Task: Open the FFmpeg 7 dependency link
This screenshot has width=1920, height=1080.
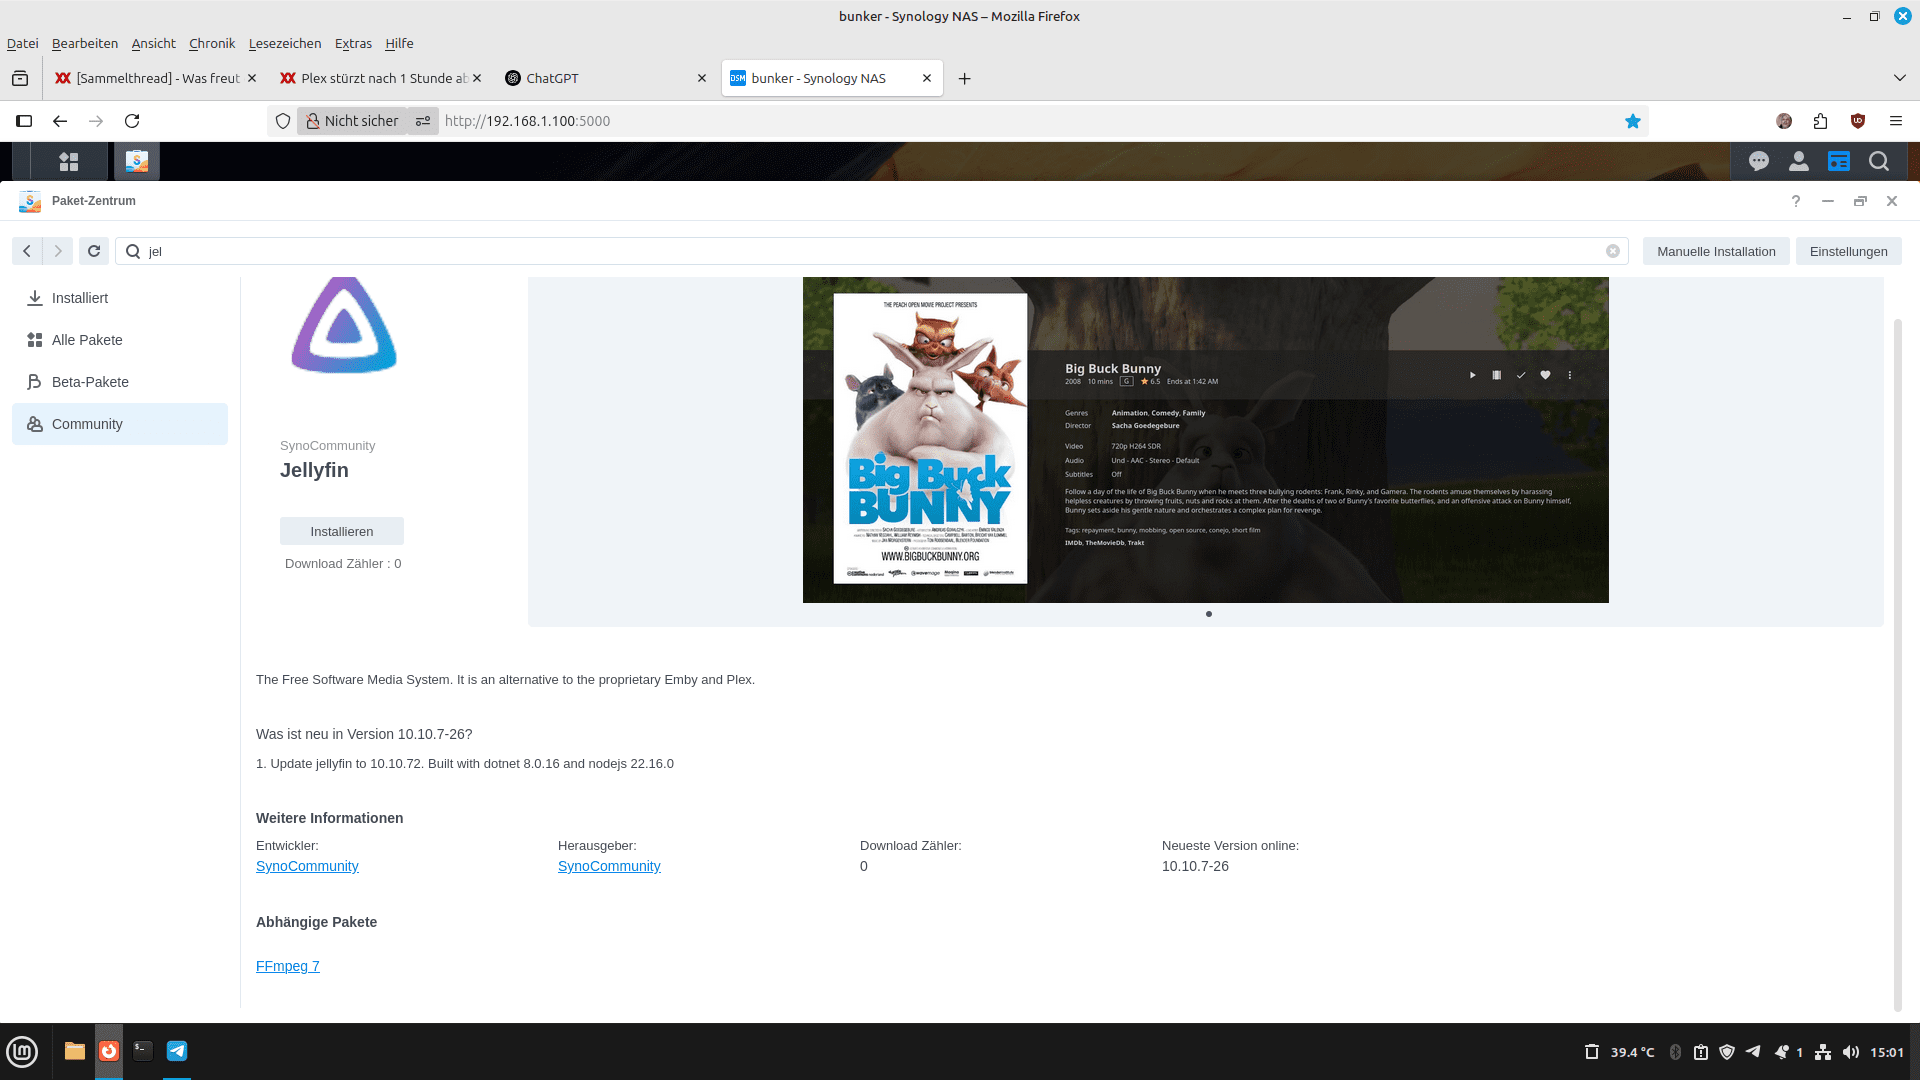Action: point(287,966)
